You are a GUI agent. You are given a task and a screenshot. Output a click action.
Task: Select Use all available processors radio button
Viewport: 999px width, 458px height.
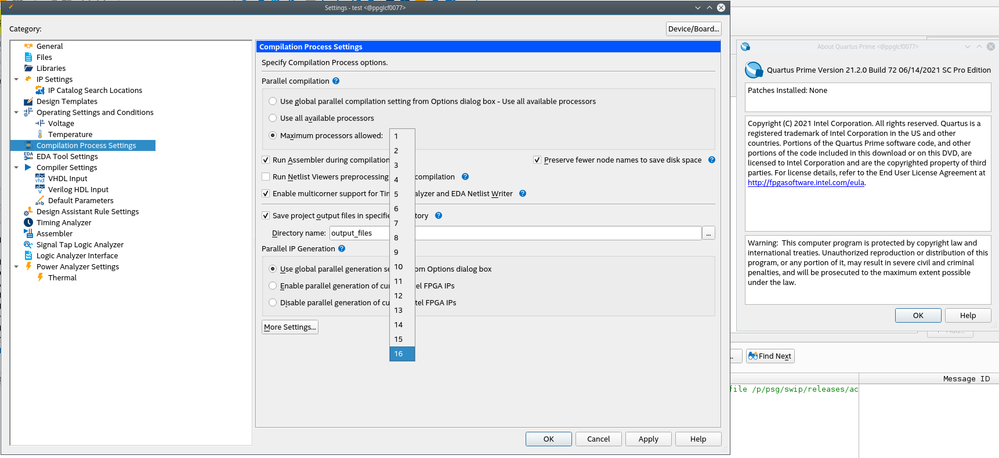coord(273,118)
